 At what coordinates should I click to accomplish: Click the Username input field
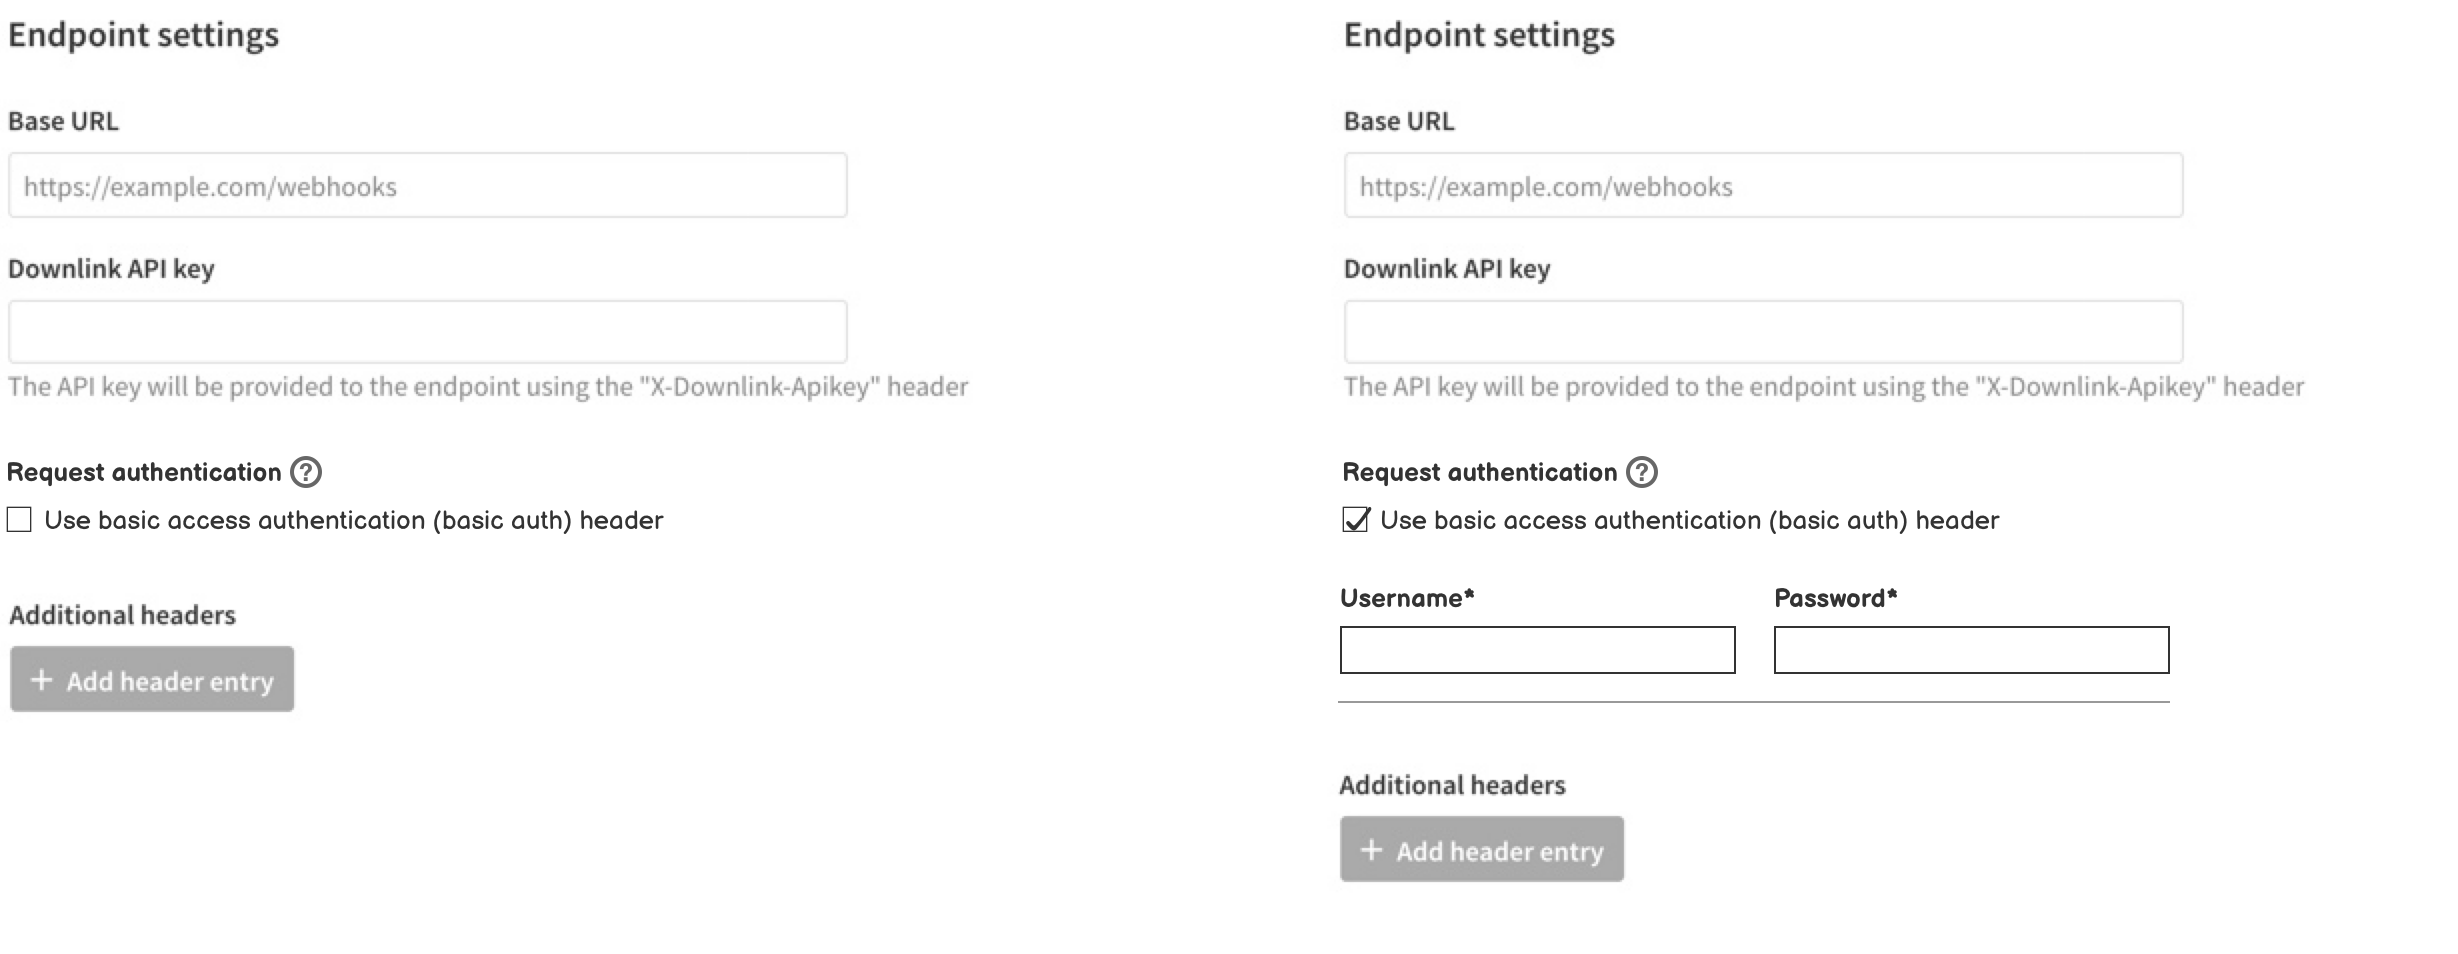[1537, 651]
